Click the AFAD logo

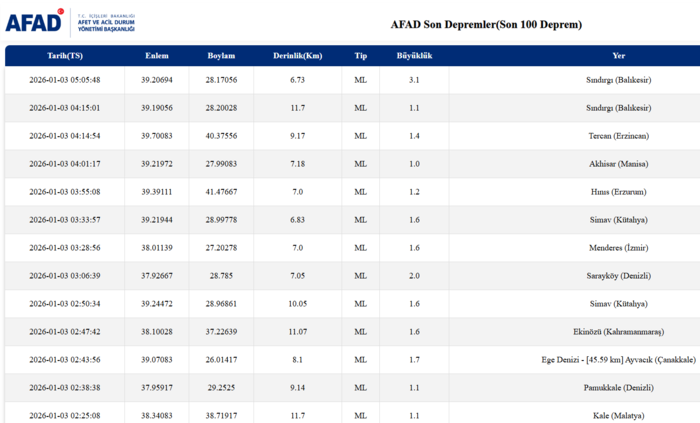71,23
